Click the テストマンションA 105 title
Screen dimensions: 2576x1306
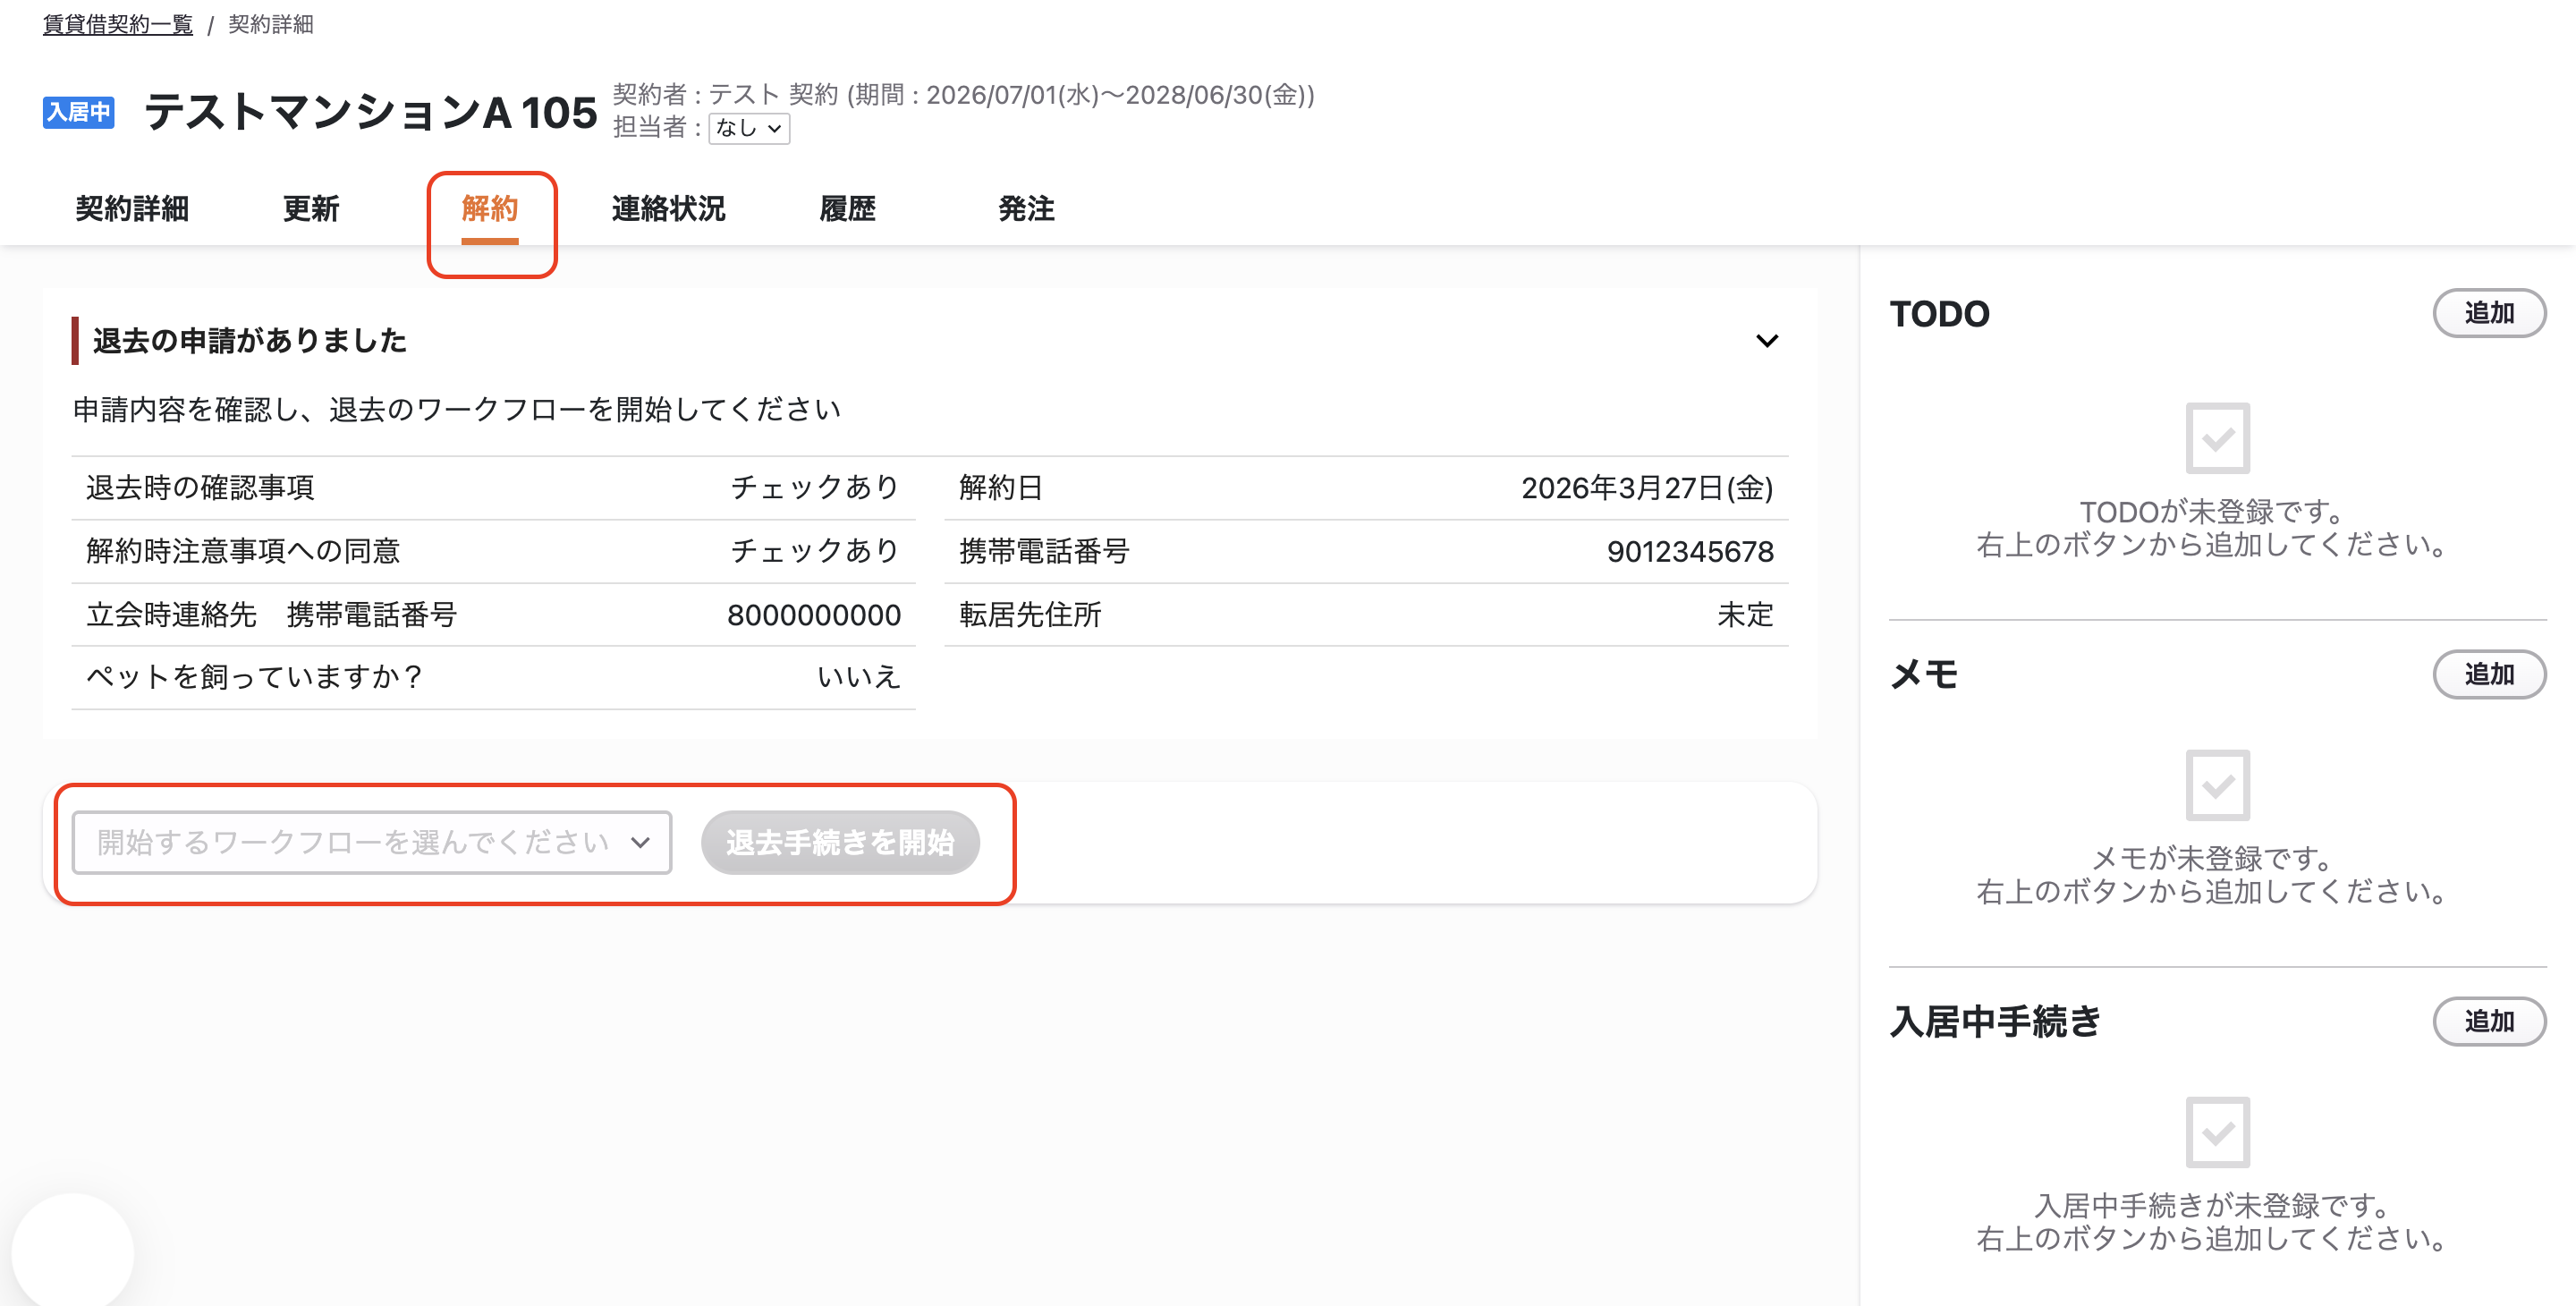tap(371, 112)
